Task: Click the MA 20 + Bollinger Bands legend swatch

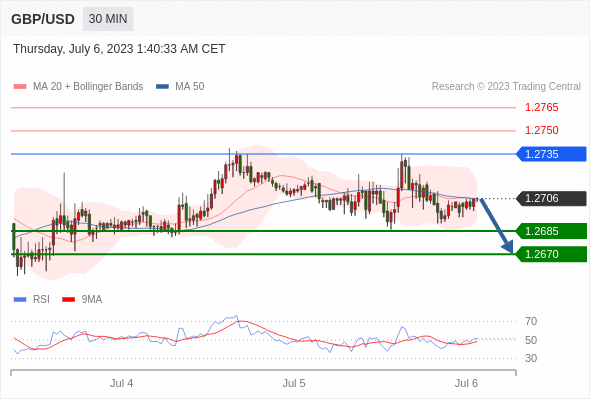Action: pos(20,87)
